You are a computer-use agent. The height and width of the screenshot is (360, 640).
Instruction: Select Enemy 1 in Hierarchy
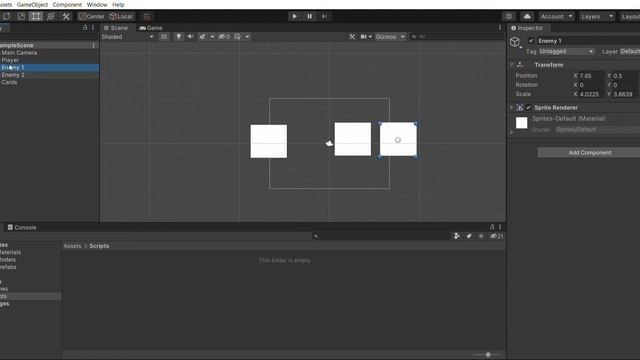tap(49, 67)
